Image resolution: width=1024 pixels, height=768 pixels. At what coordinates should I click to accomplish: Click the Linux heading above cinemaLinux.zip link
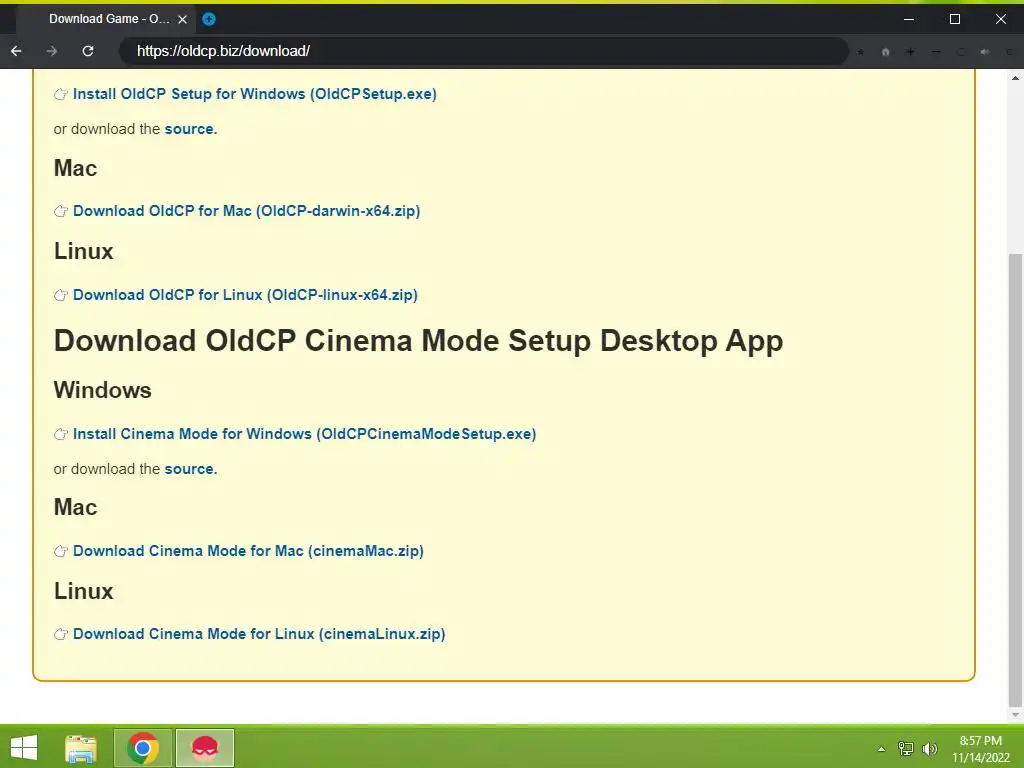pos(84,590)
